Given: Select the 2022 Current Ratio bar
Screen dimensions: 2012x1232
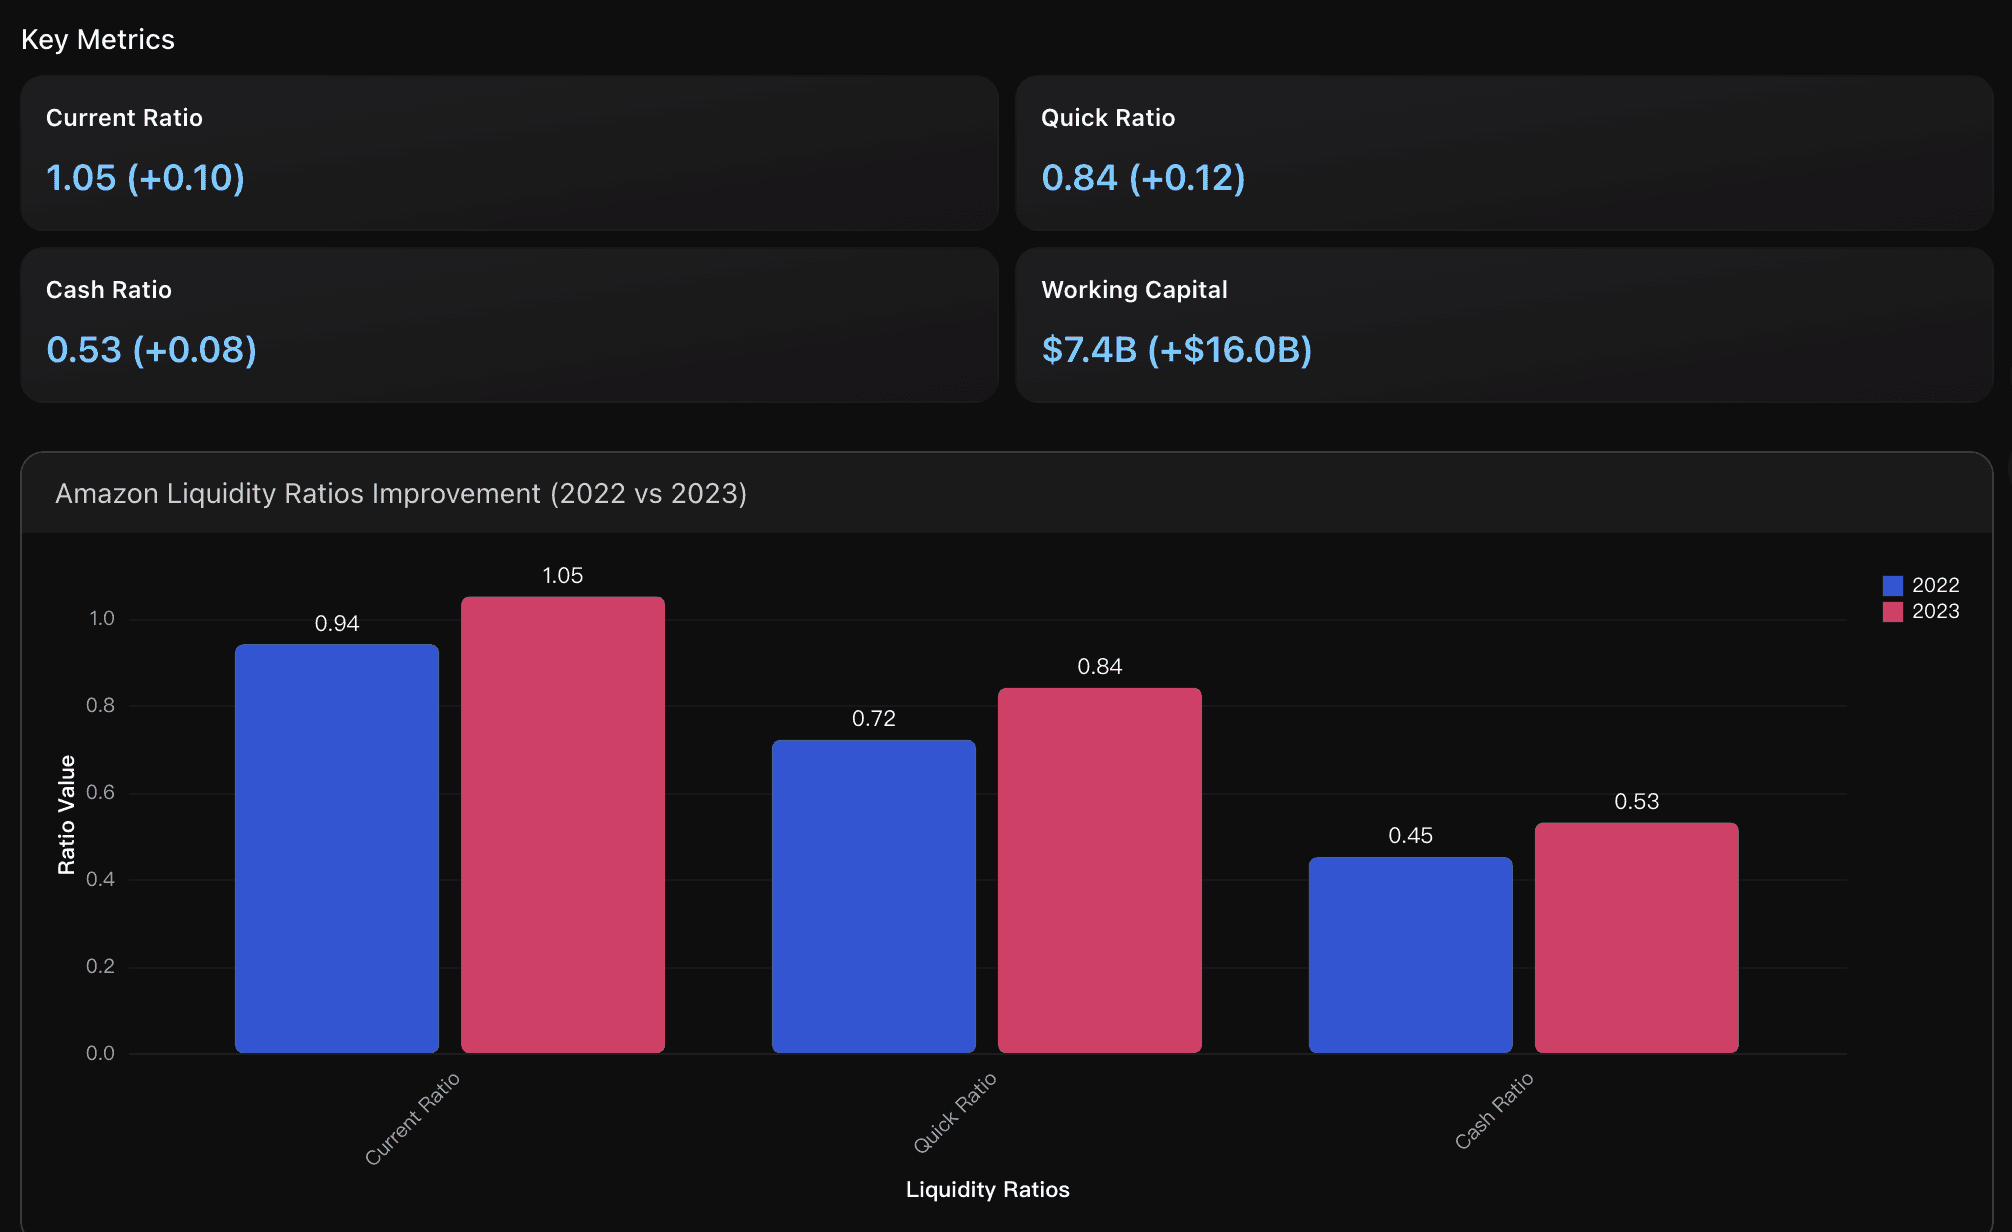Looking at the screenshot, I should (x=337, y=848).
